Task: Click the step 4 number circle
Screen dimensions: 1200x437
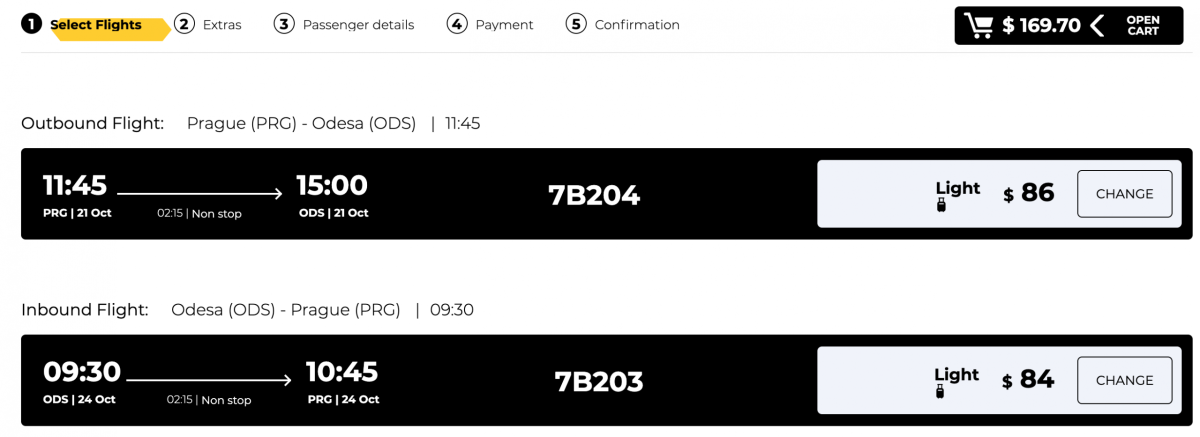Action: click(457, 24)
